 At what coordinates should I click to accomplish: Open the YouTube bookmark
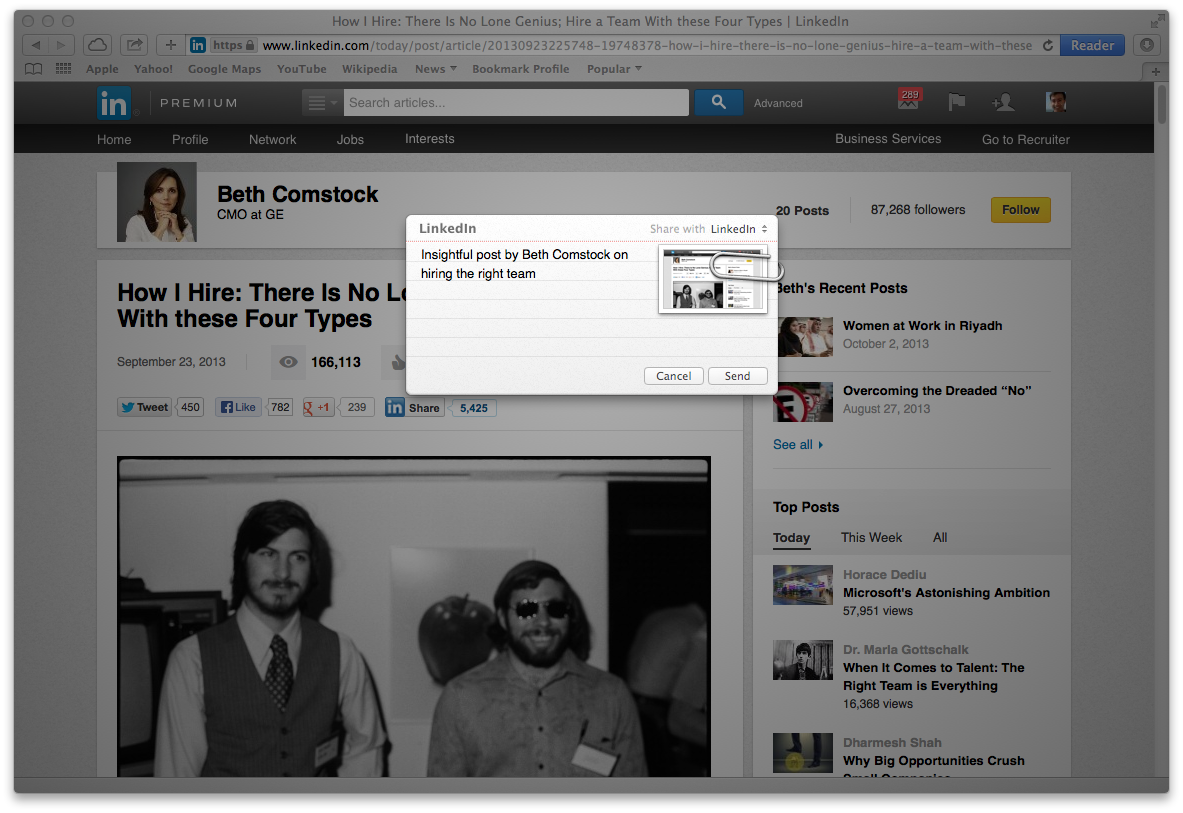(x=302, y=69)
